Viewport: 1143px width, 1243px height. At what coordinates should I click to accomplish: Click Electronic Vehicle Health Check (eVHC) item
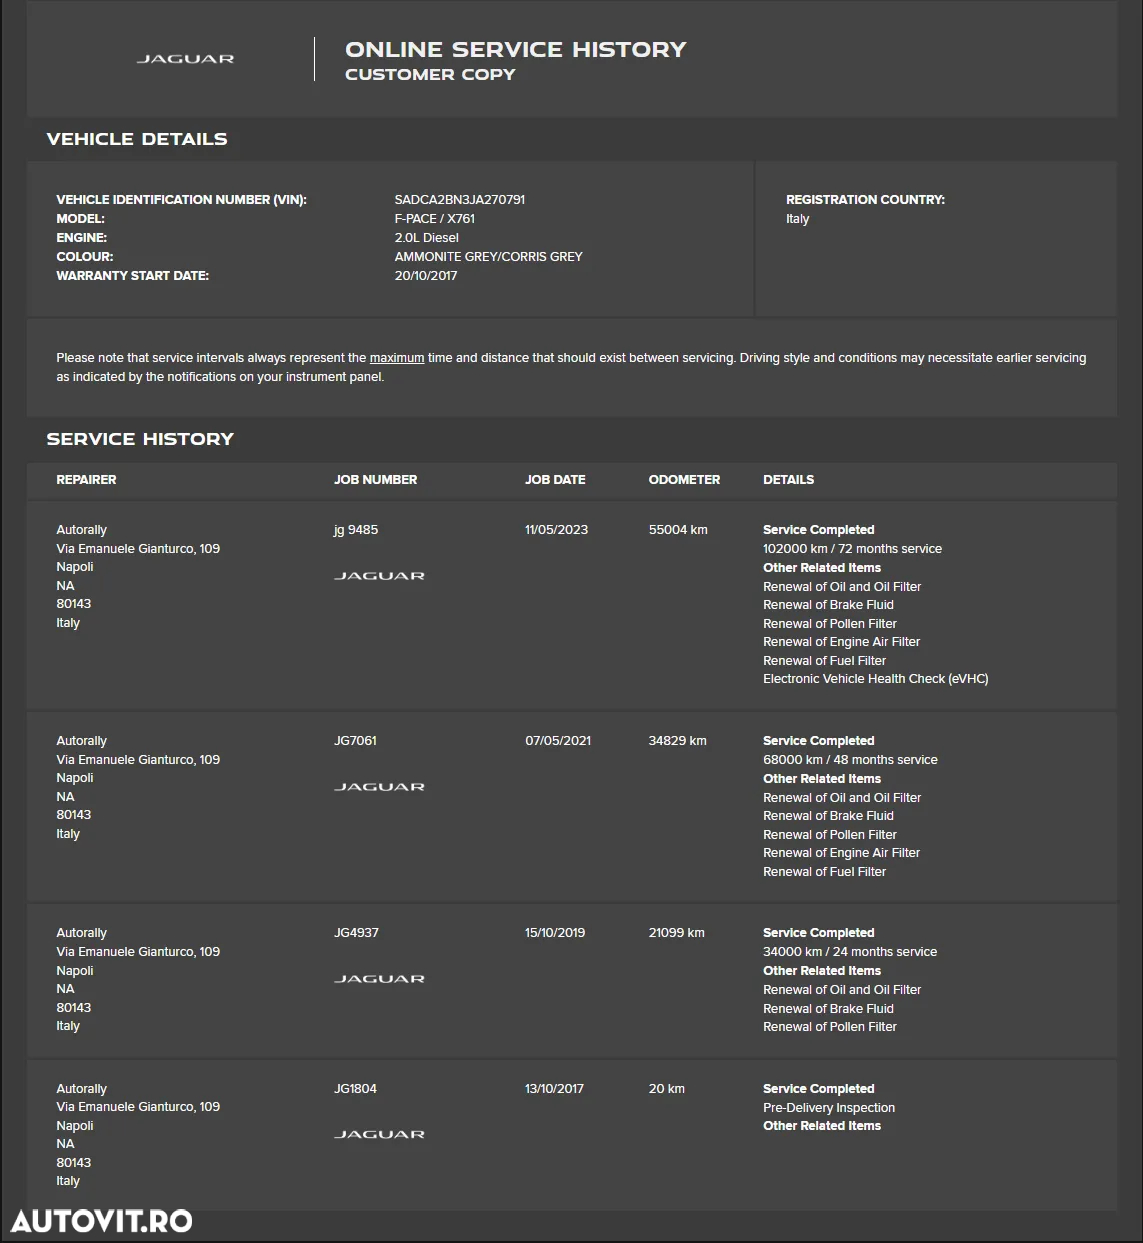[875, 679]
